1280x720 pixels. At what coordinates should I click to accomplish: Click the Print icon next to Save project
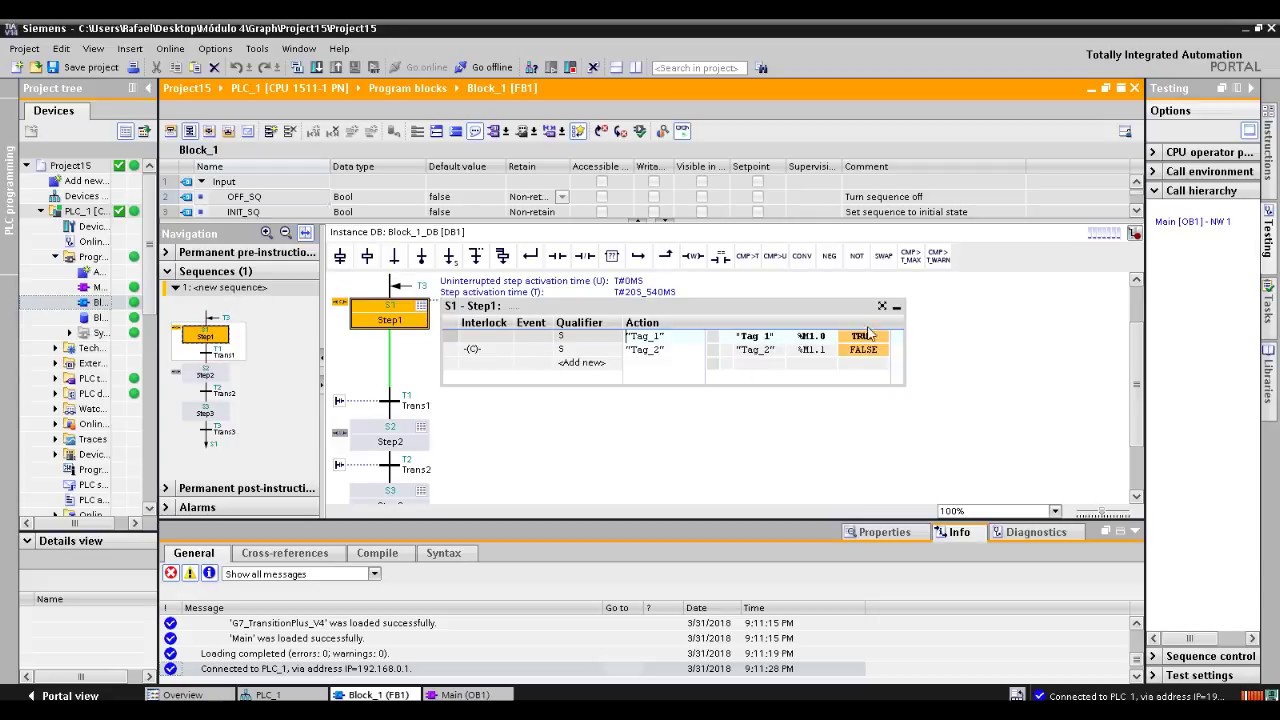coord(133,67)
